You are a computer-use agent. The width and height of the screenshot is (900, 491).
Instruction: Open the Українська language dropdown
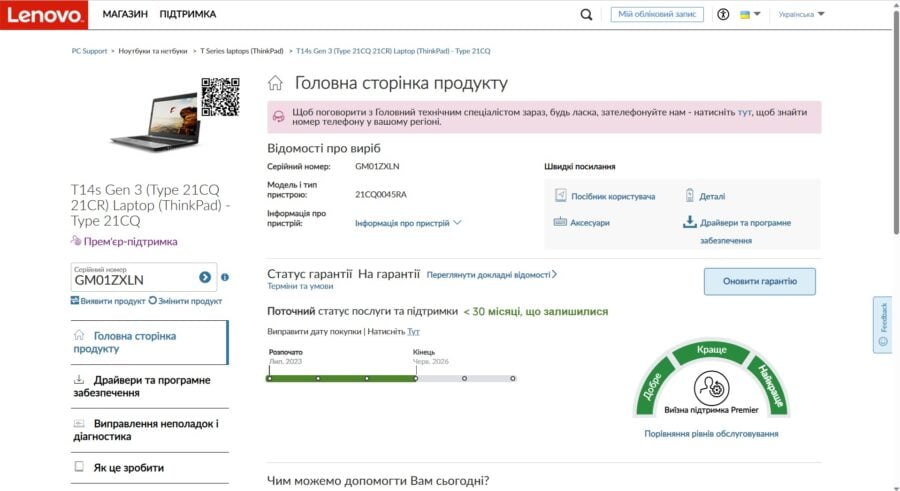click(x=801, y=14)
